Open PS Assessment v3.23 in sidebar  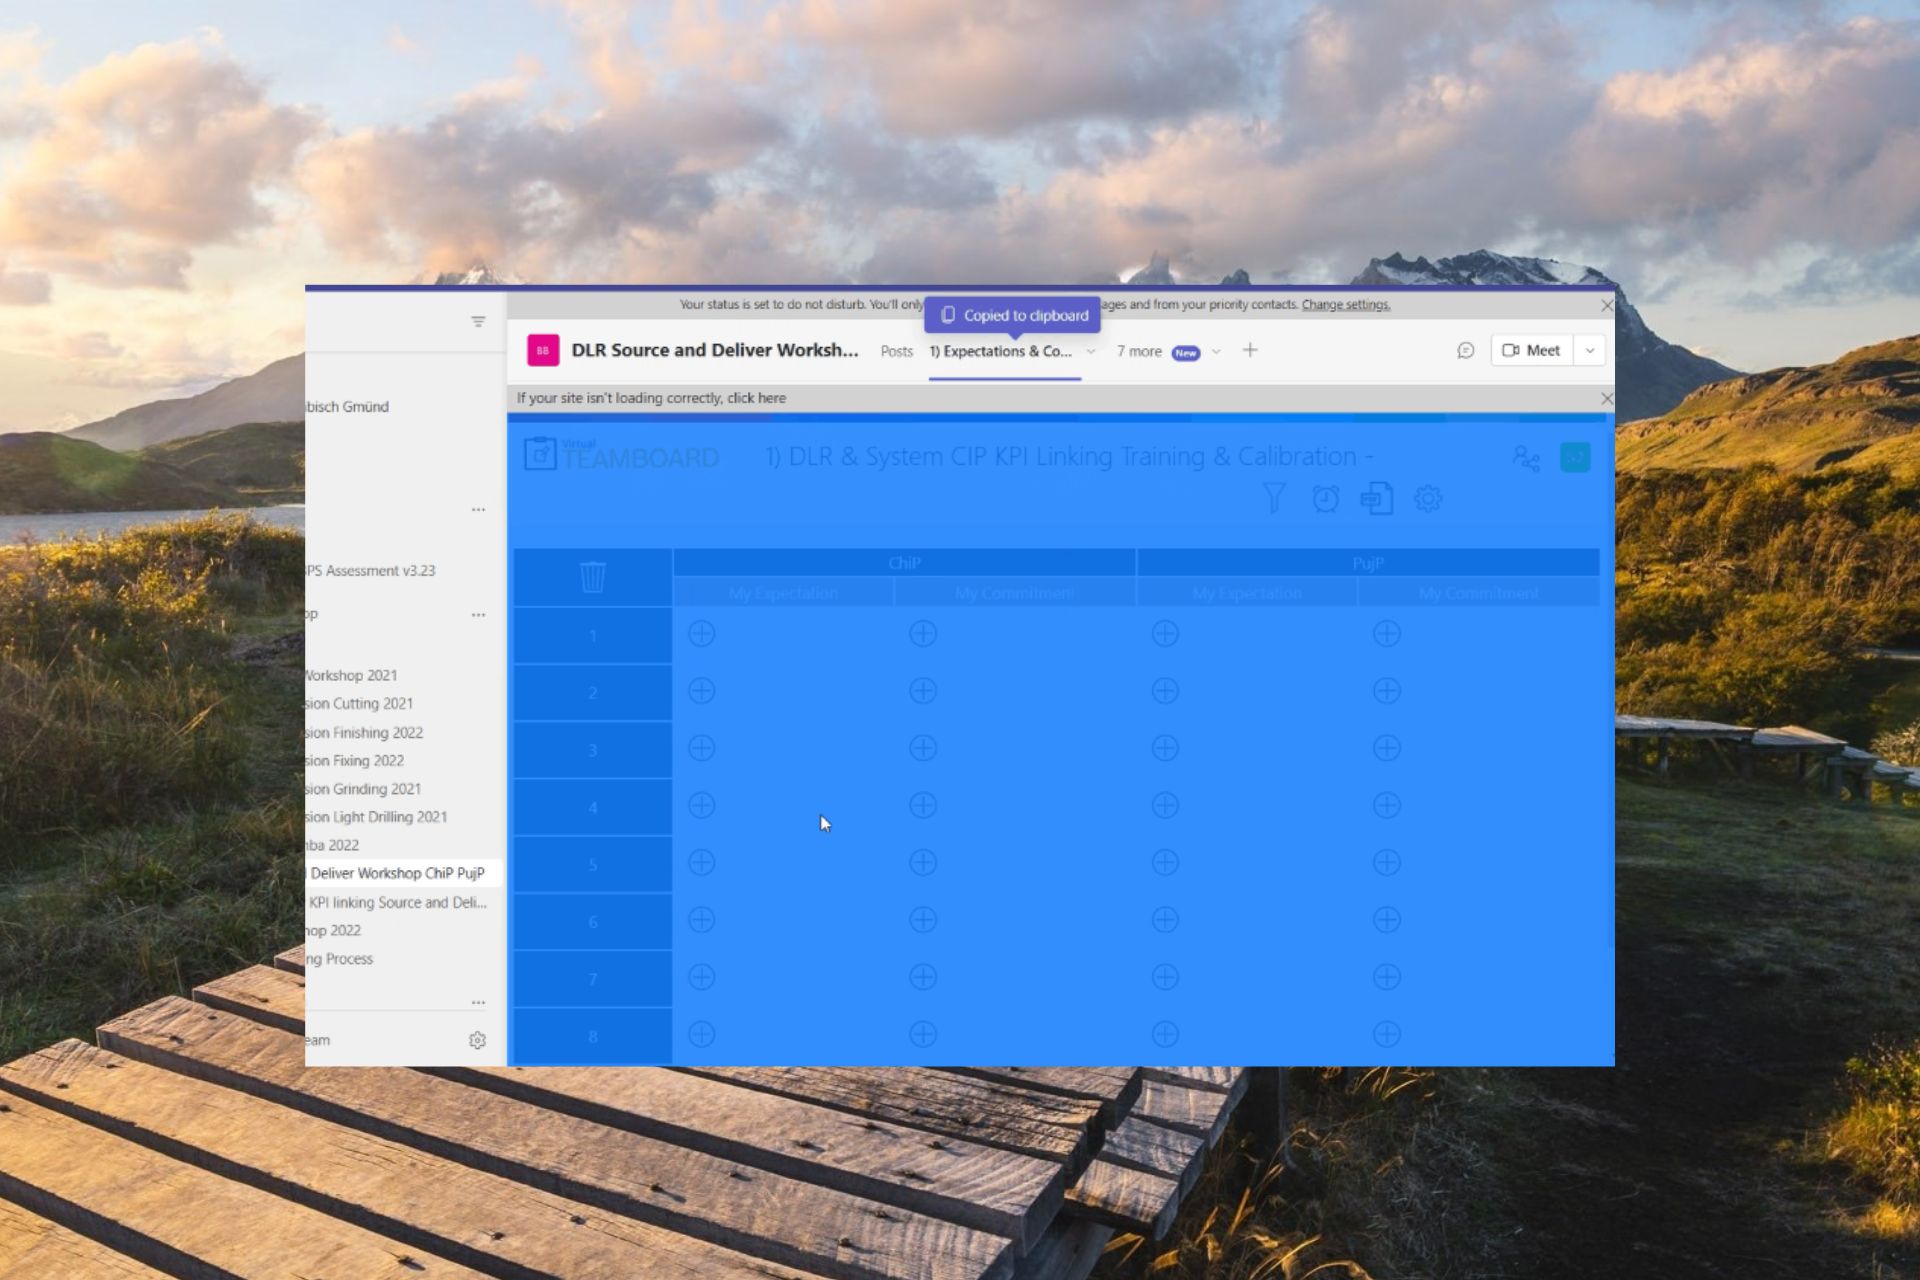pos(371,570)
